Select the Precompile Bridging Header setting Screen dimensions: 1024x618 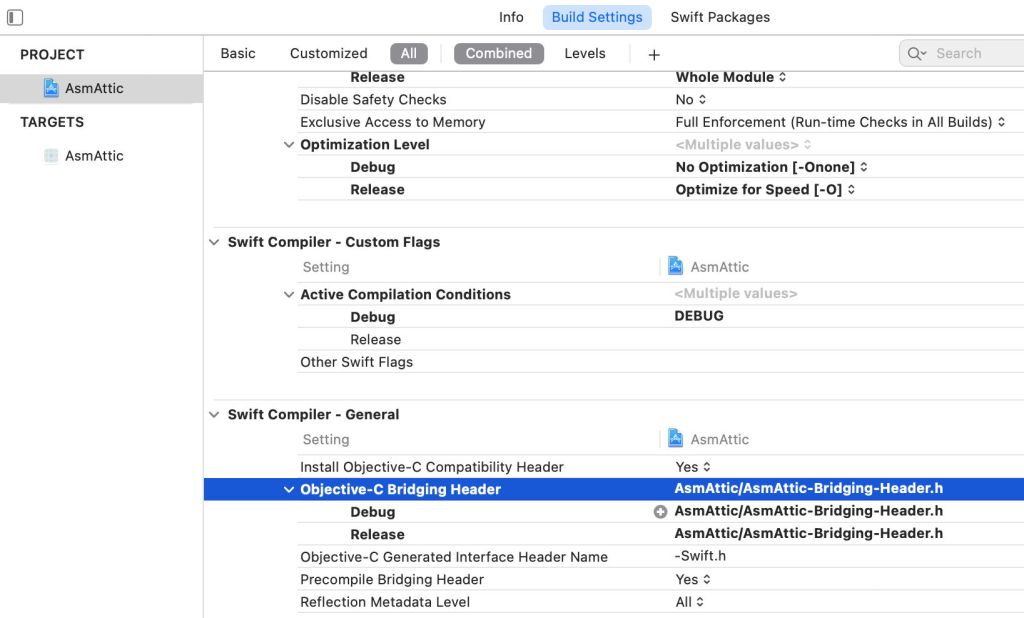(392, 579)
